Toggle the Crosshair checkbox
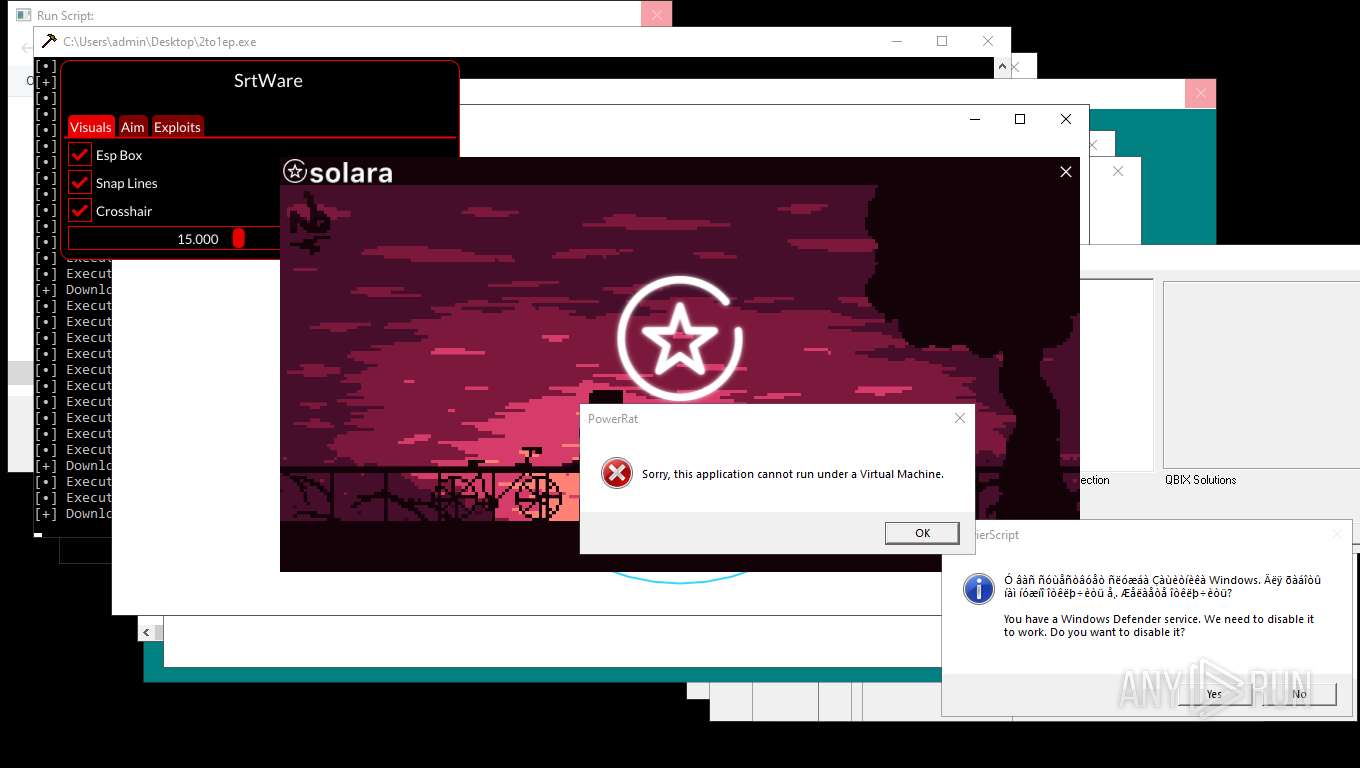The image size is (1360, 768). (80, 211)
